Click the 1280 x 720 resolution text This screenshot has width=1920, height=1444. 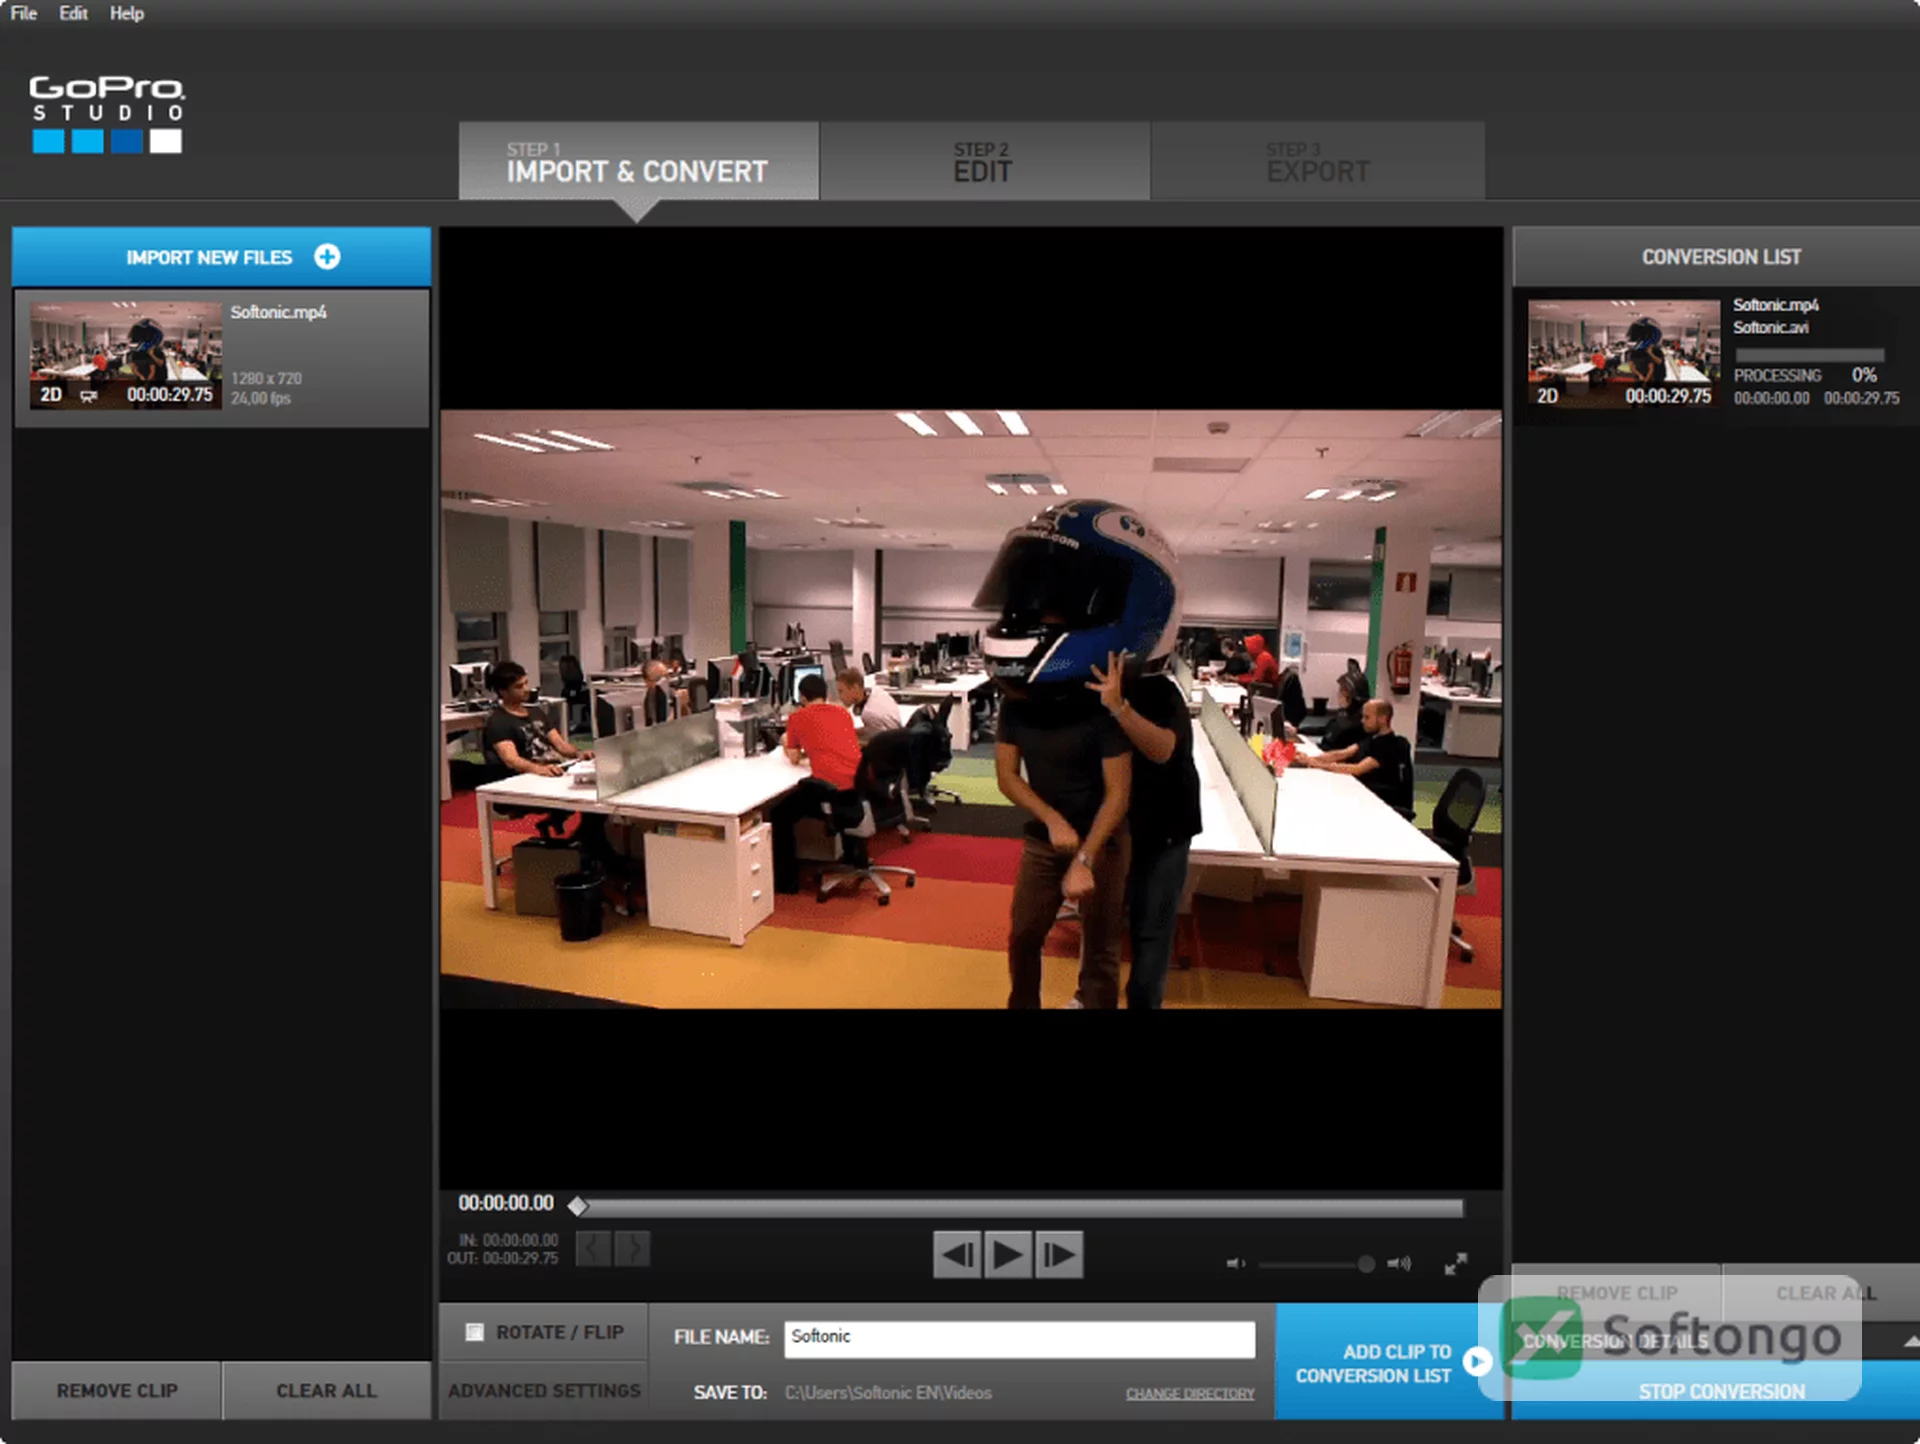pos(266,378)
